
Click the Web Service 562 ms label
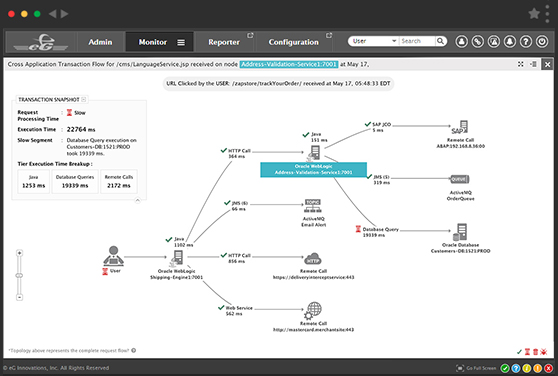click(x=235, y=311)
